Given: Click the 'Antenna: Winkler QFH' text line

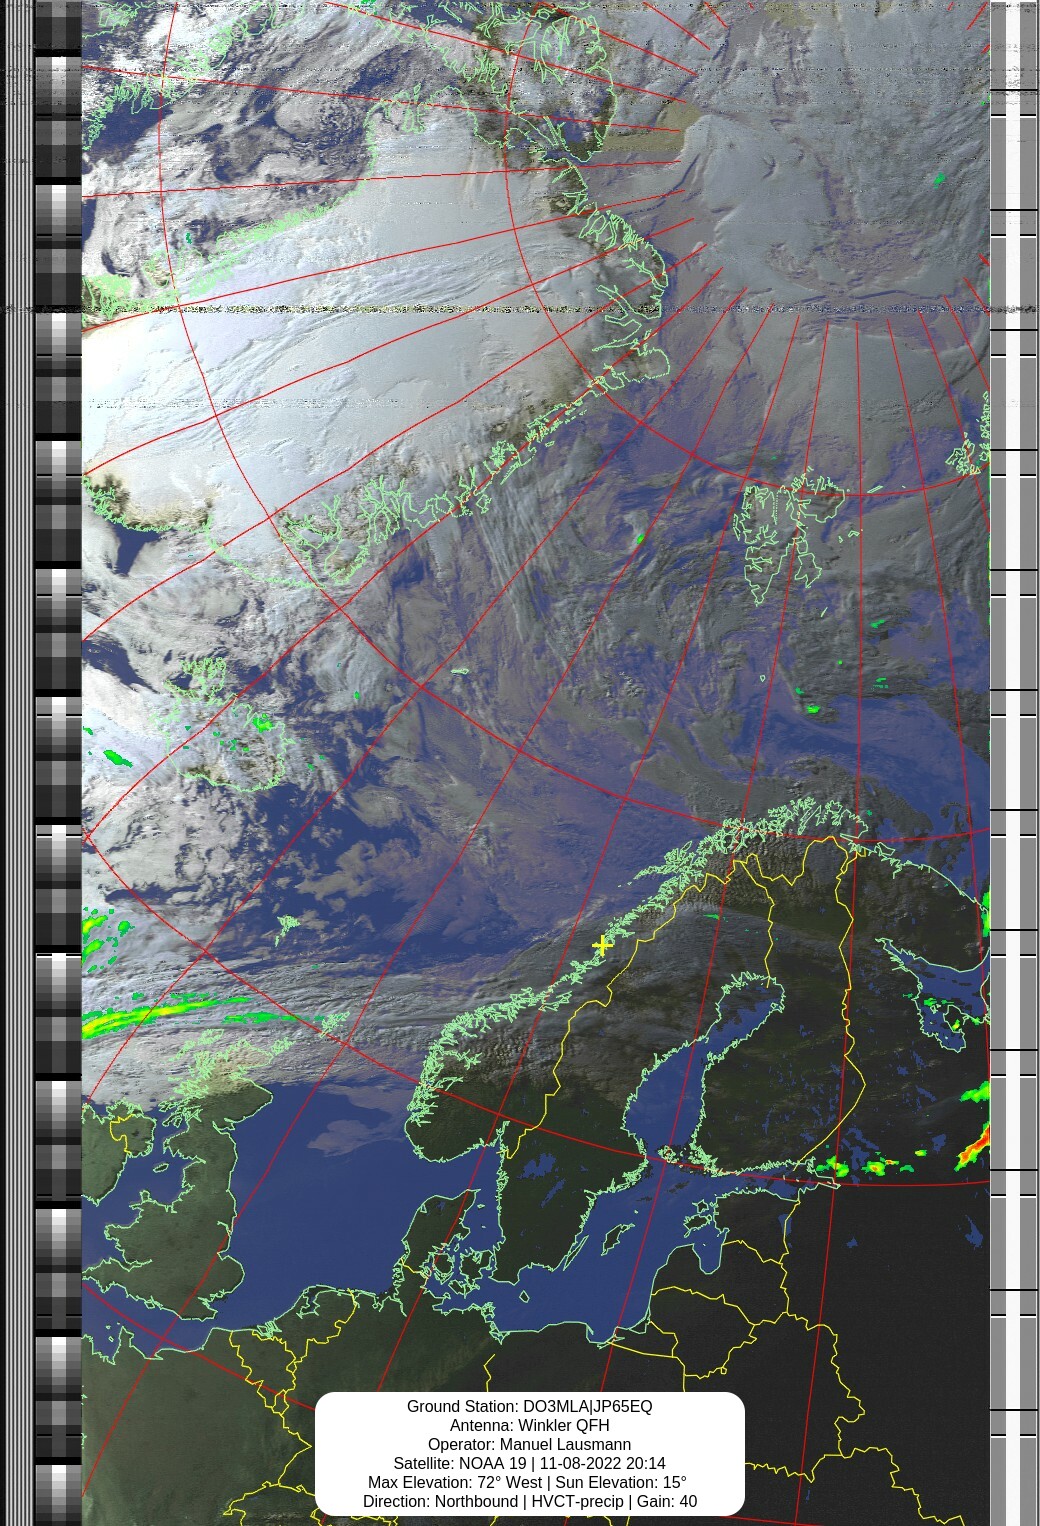Looking at the screenshot, I should tap(529, 1425).
